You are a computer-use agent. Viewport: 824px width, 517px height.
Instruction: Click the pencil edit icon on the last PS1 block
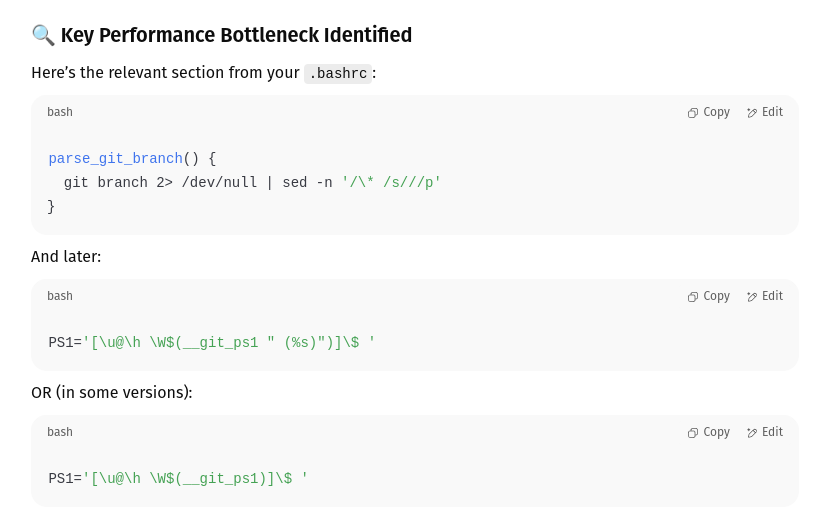click(x=752, y=433)
